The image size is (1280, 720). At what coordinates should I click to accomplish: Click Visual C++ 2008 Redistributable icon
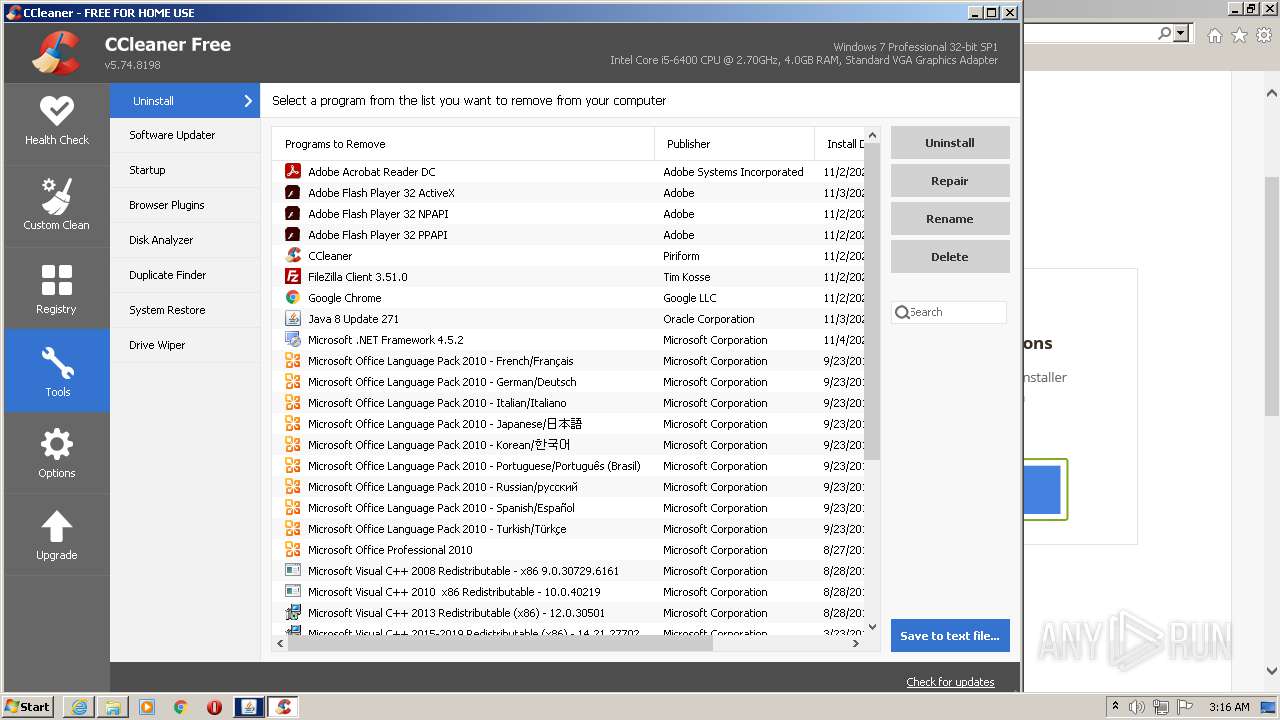coord(293,570)
